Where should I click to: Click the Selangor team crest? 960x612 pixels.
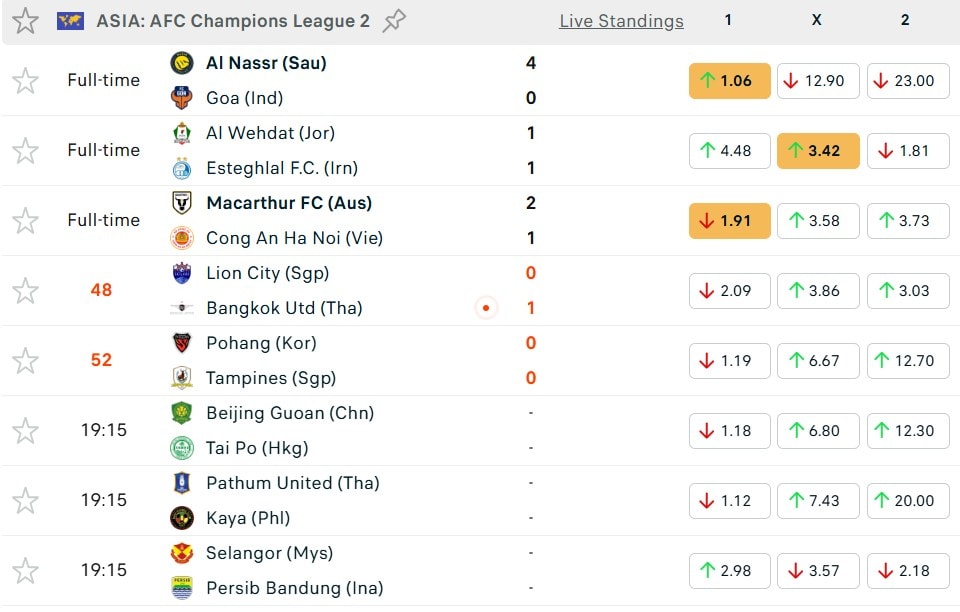[181, 553]
